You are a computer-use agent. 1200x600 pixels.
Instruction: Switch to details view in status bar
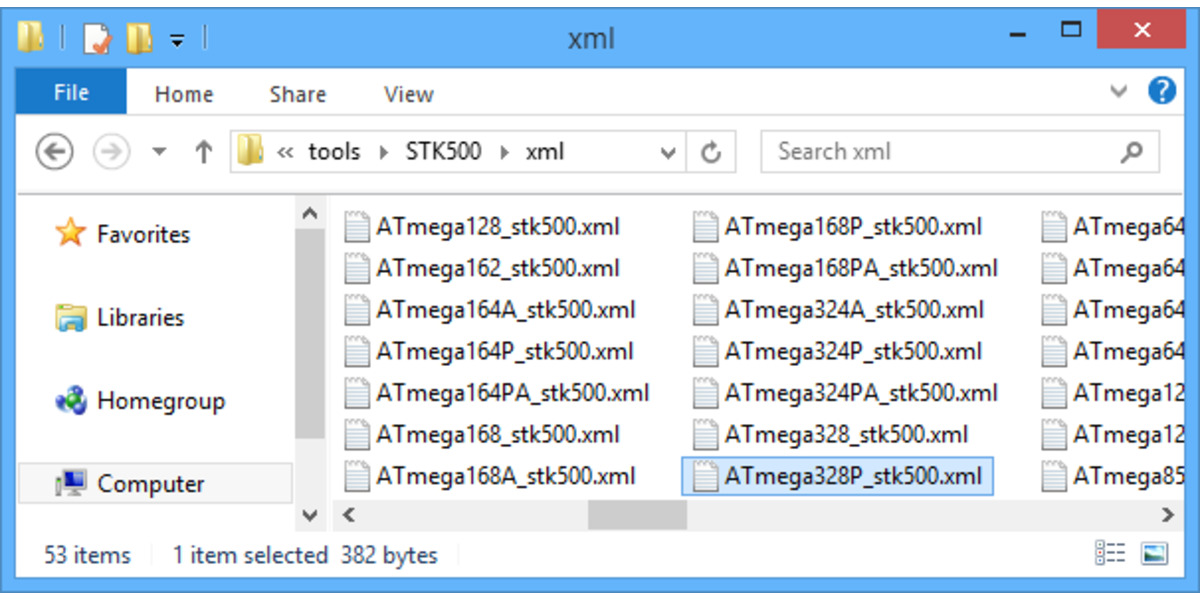tap(1110, 552)
